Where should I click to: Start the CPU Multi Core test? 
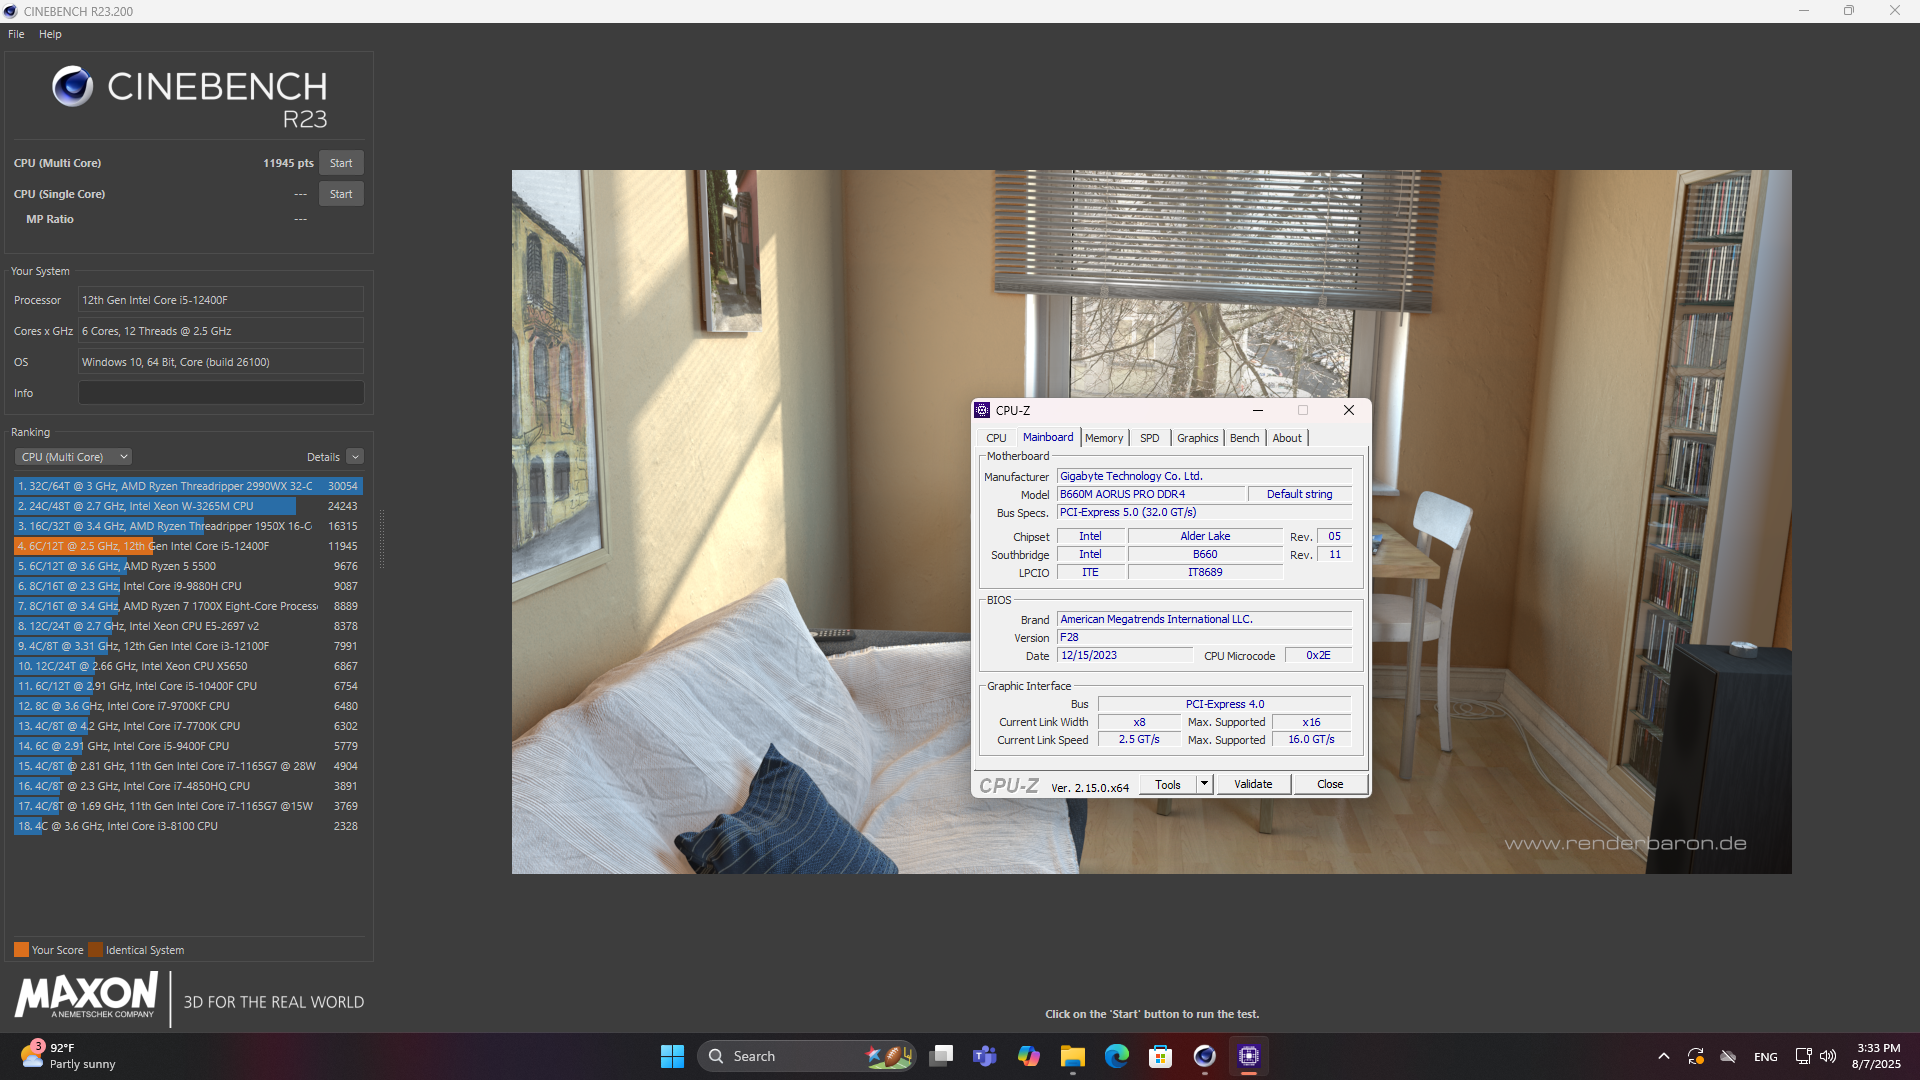pyautogui.click(x=341, y=163)
